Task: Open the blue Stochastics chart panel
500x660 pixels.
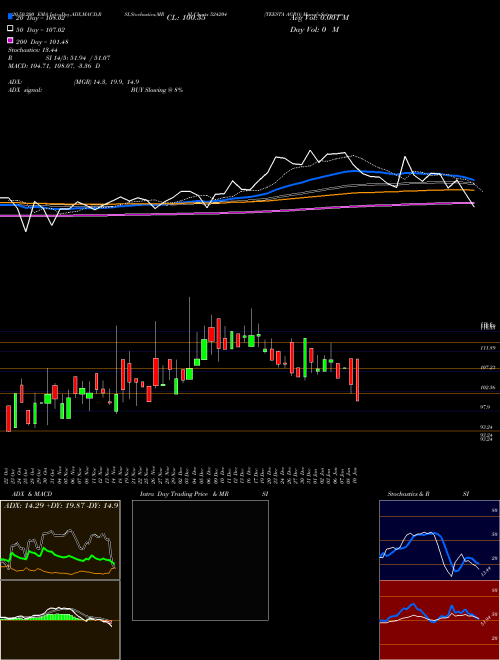Action: coord(439,540)
